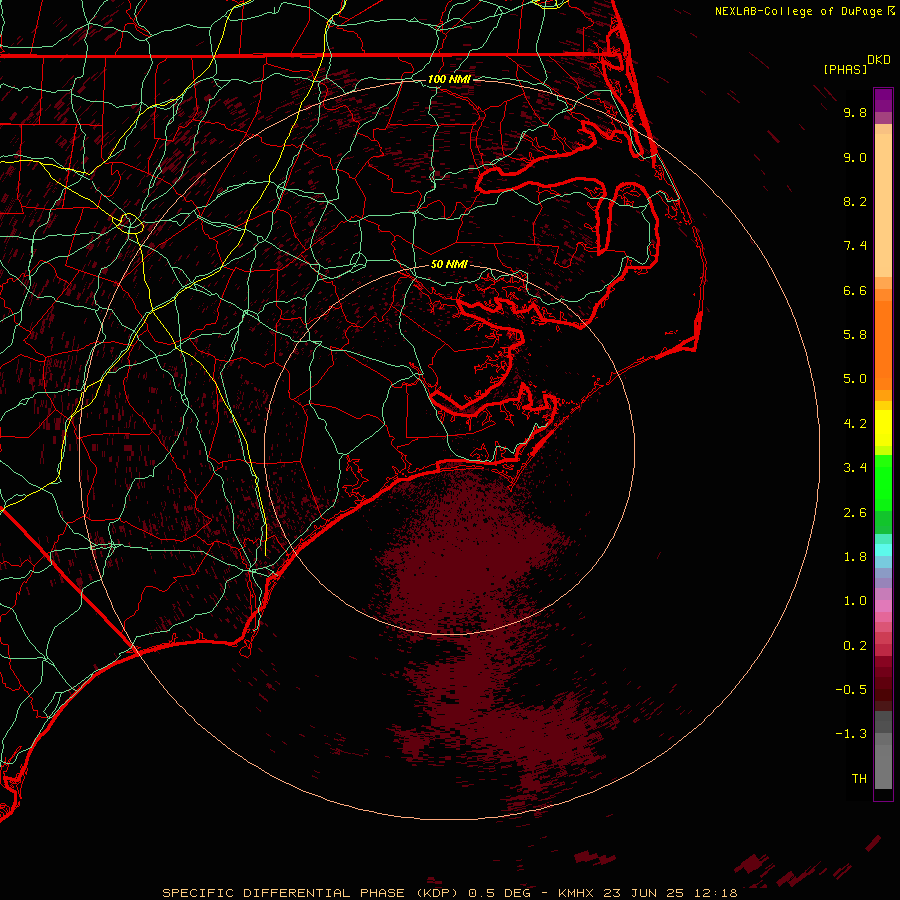Click the 8.2 scale value
The image size is (900, 900).
[x=855, y=201]
